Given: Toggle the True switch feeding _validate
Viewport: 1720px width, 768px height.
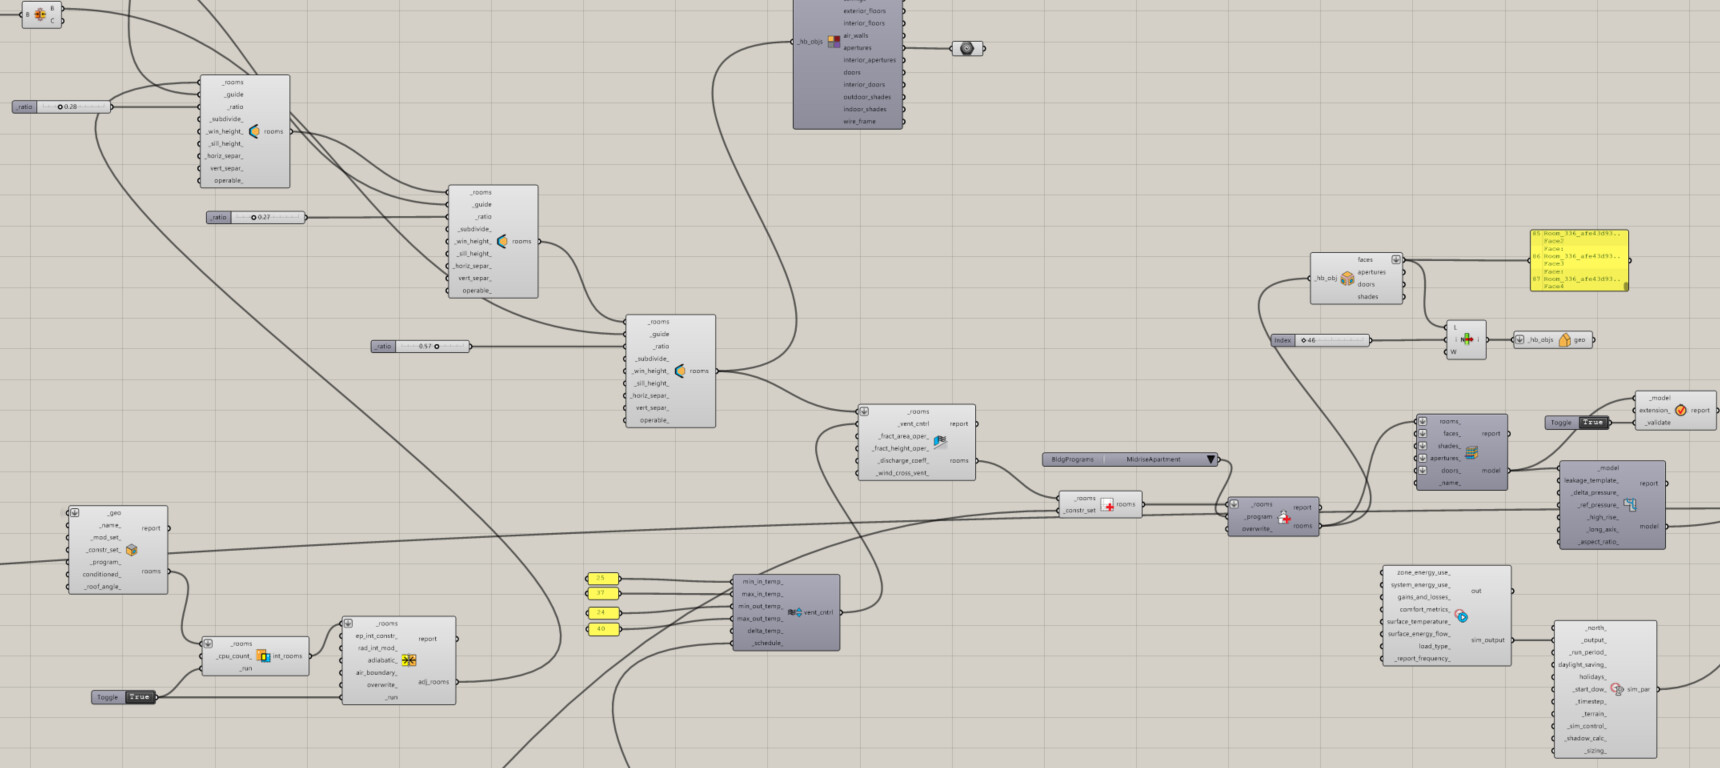Looking at the screenshot, I should 1592,423.
